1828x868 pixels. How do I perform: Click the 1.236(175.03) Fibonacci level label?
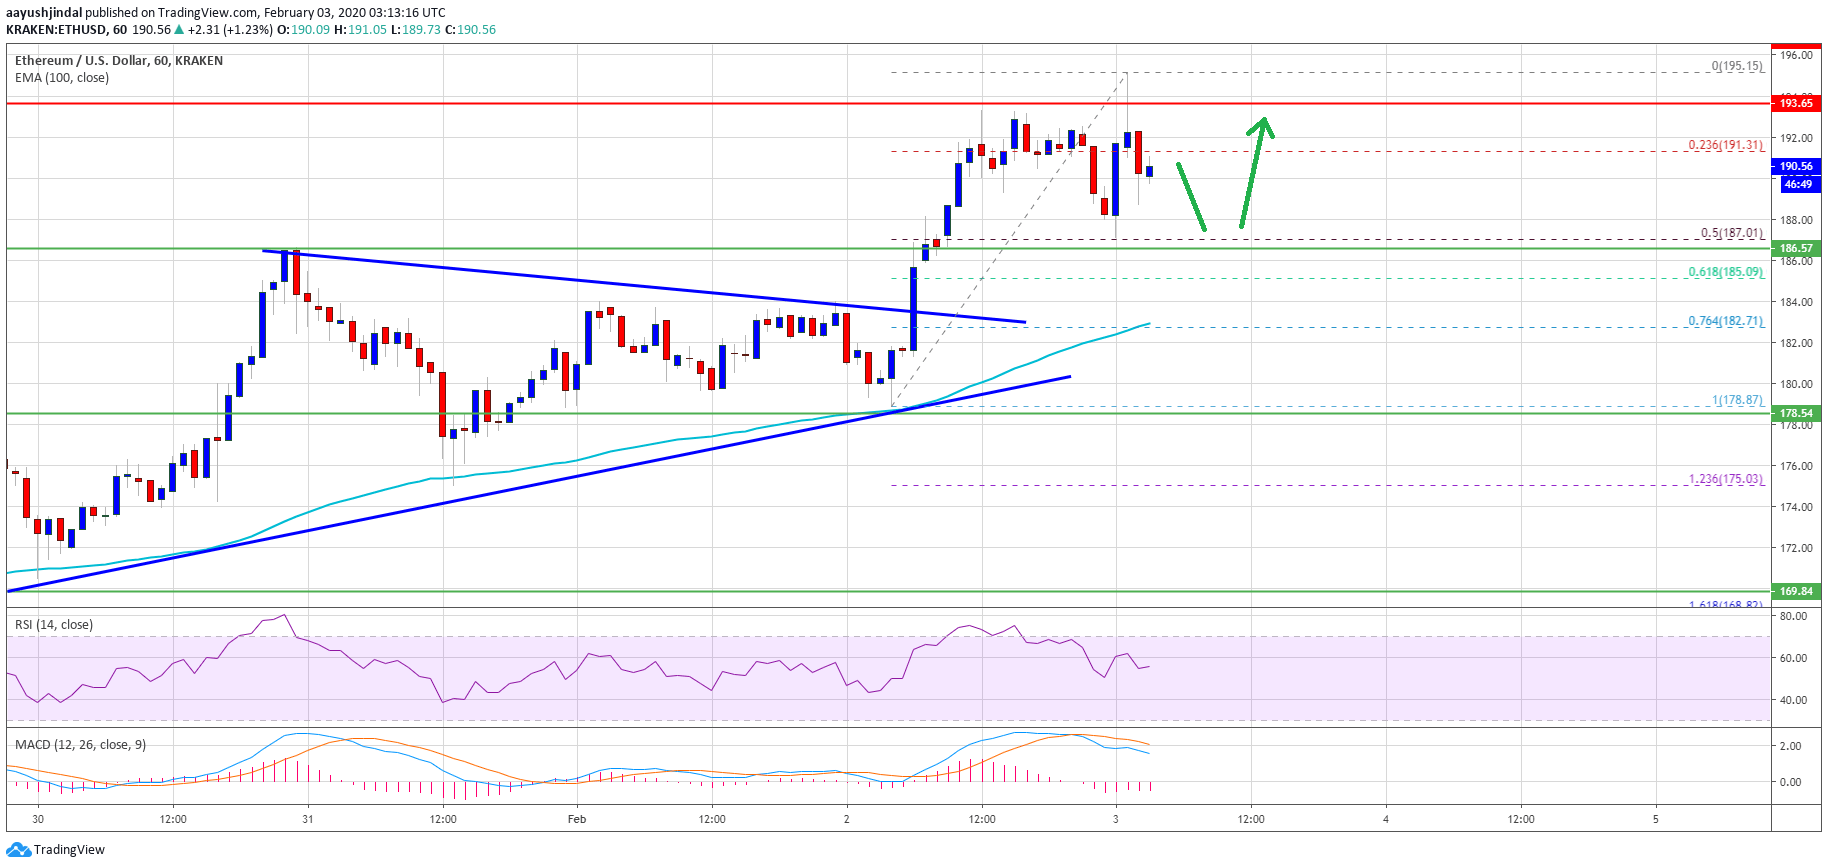coord(1726,479)
